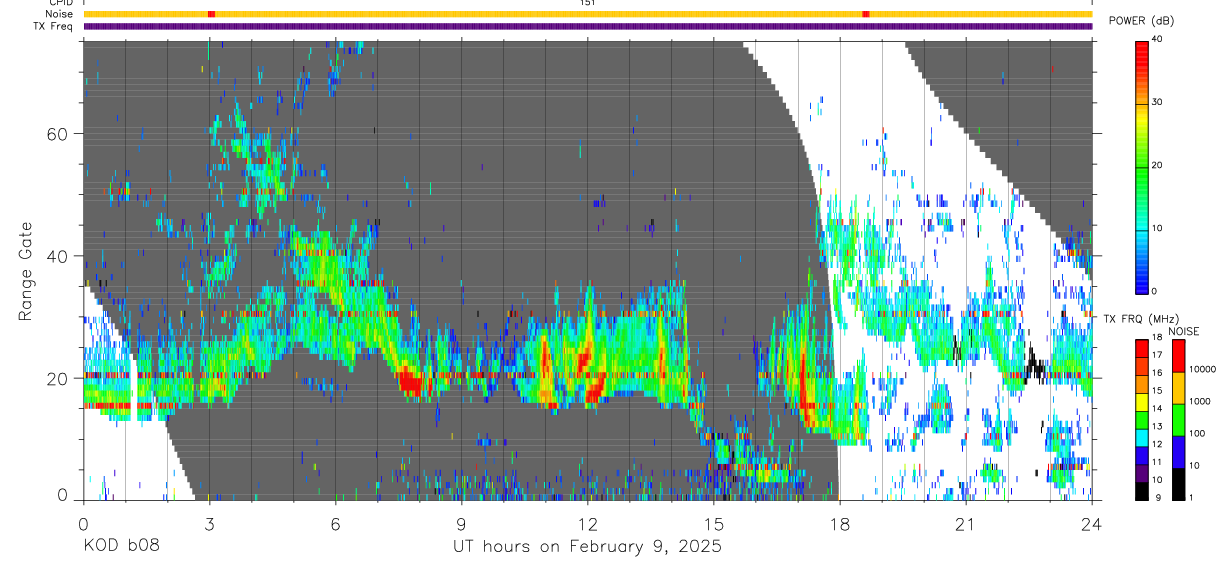The width and height of the screenshot is (1228, 567).
Task: Click the TX FRQ (MHz) colorbar
Action: tap(1142, 420)
